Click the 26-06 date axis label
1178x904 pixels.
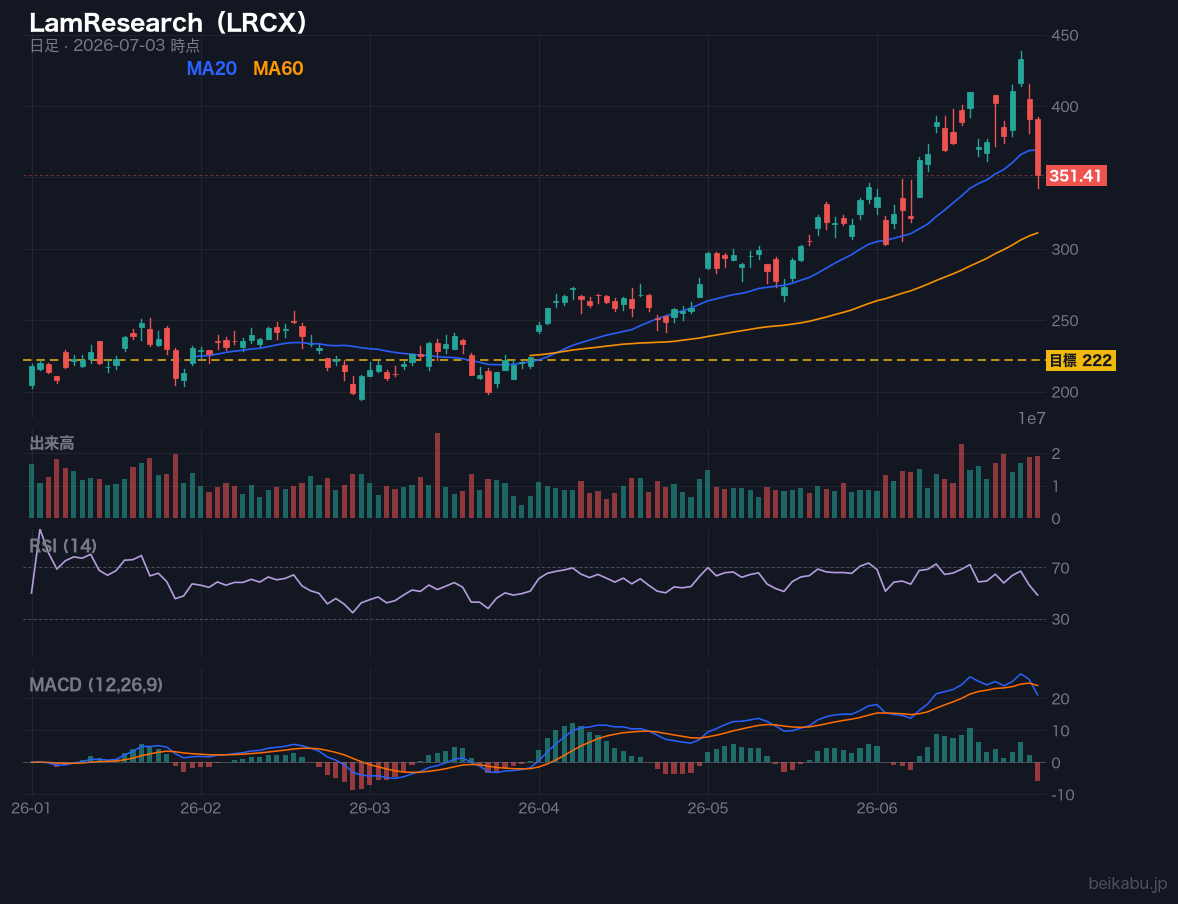tap(877, 808)
